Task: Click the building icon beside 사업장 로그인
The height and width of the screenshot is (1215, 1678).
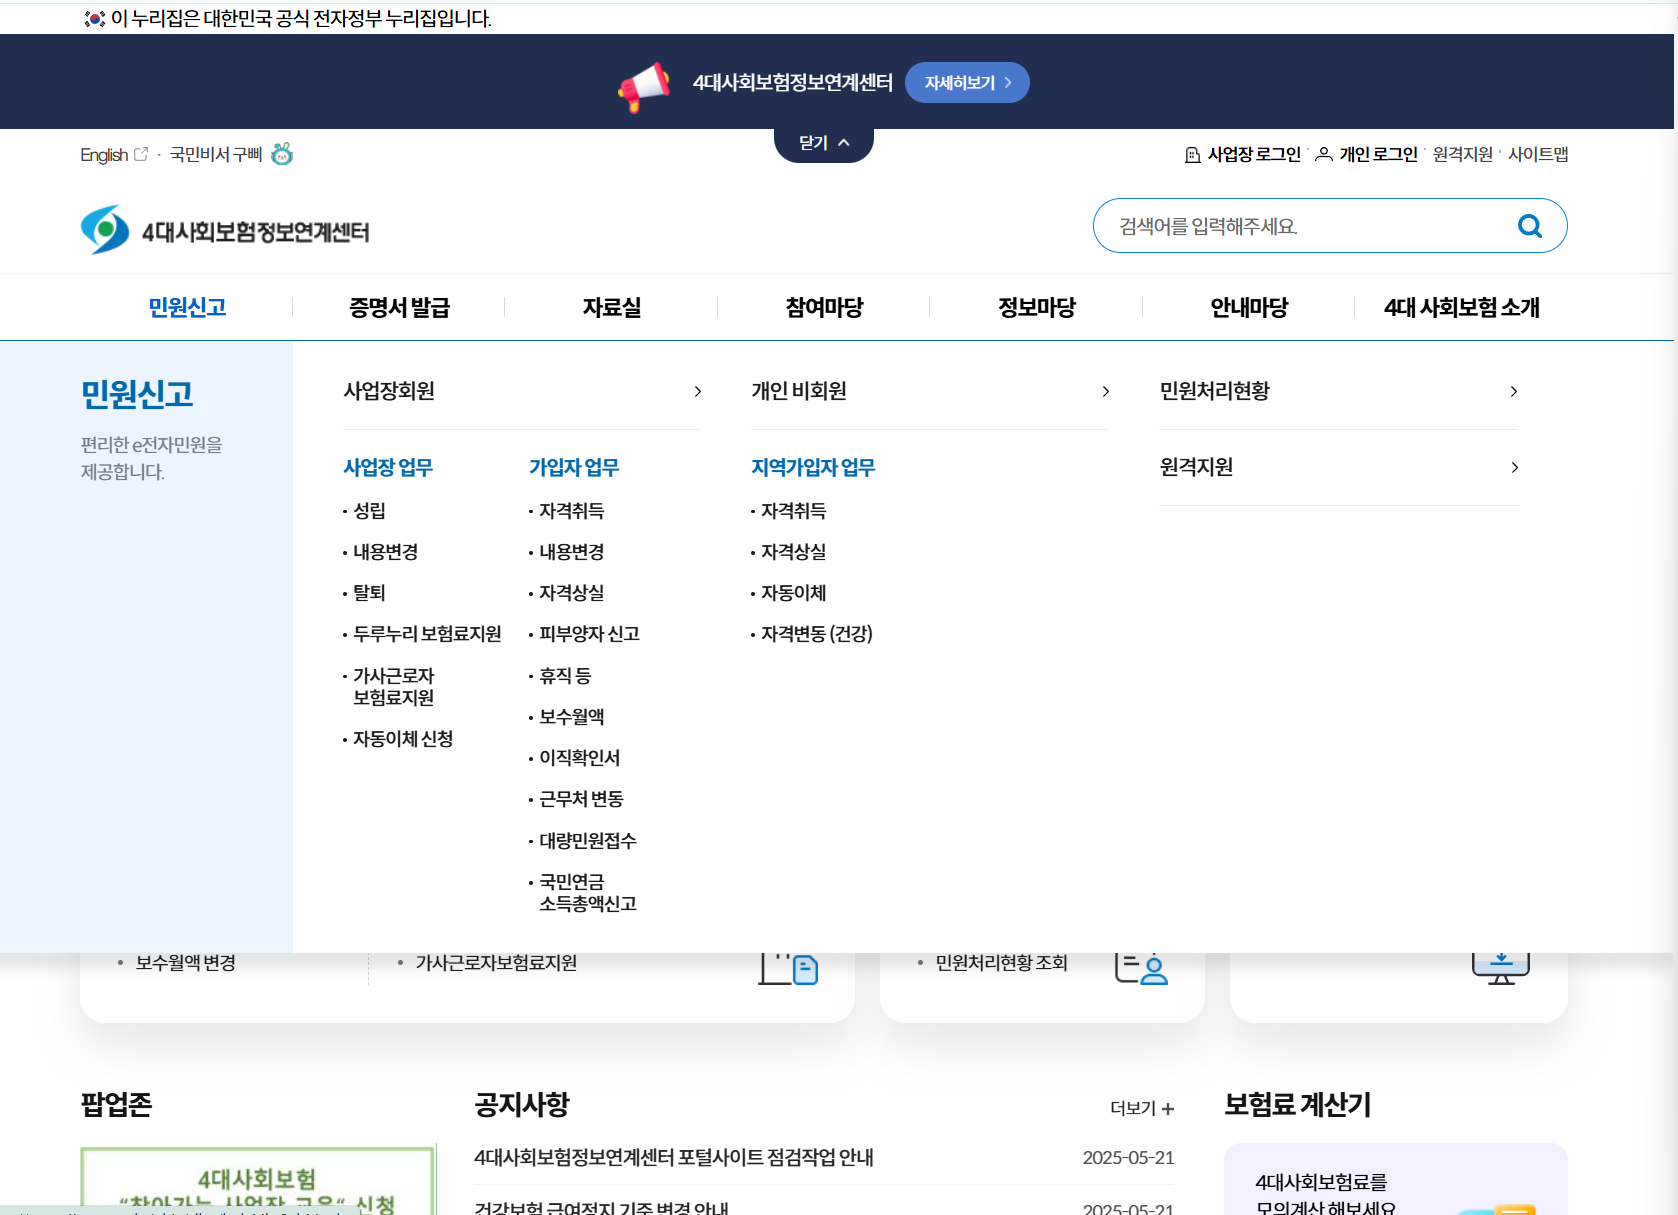Action: (1192, 154)
